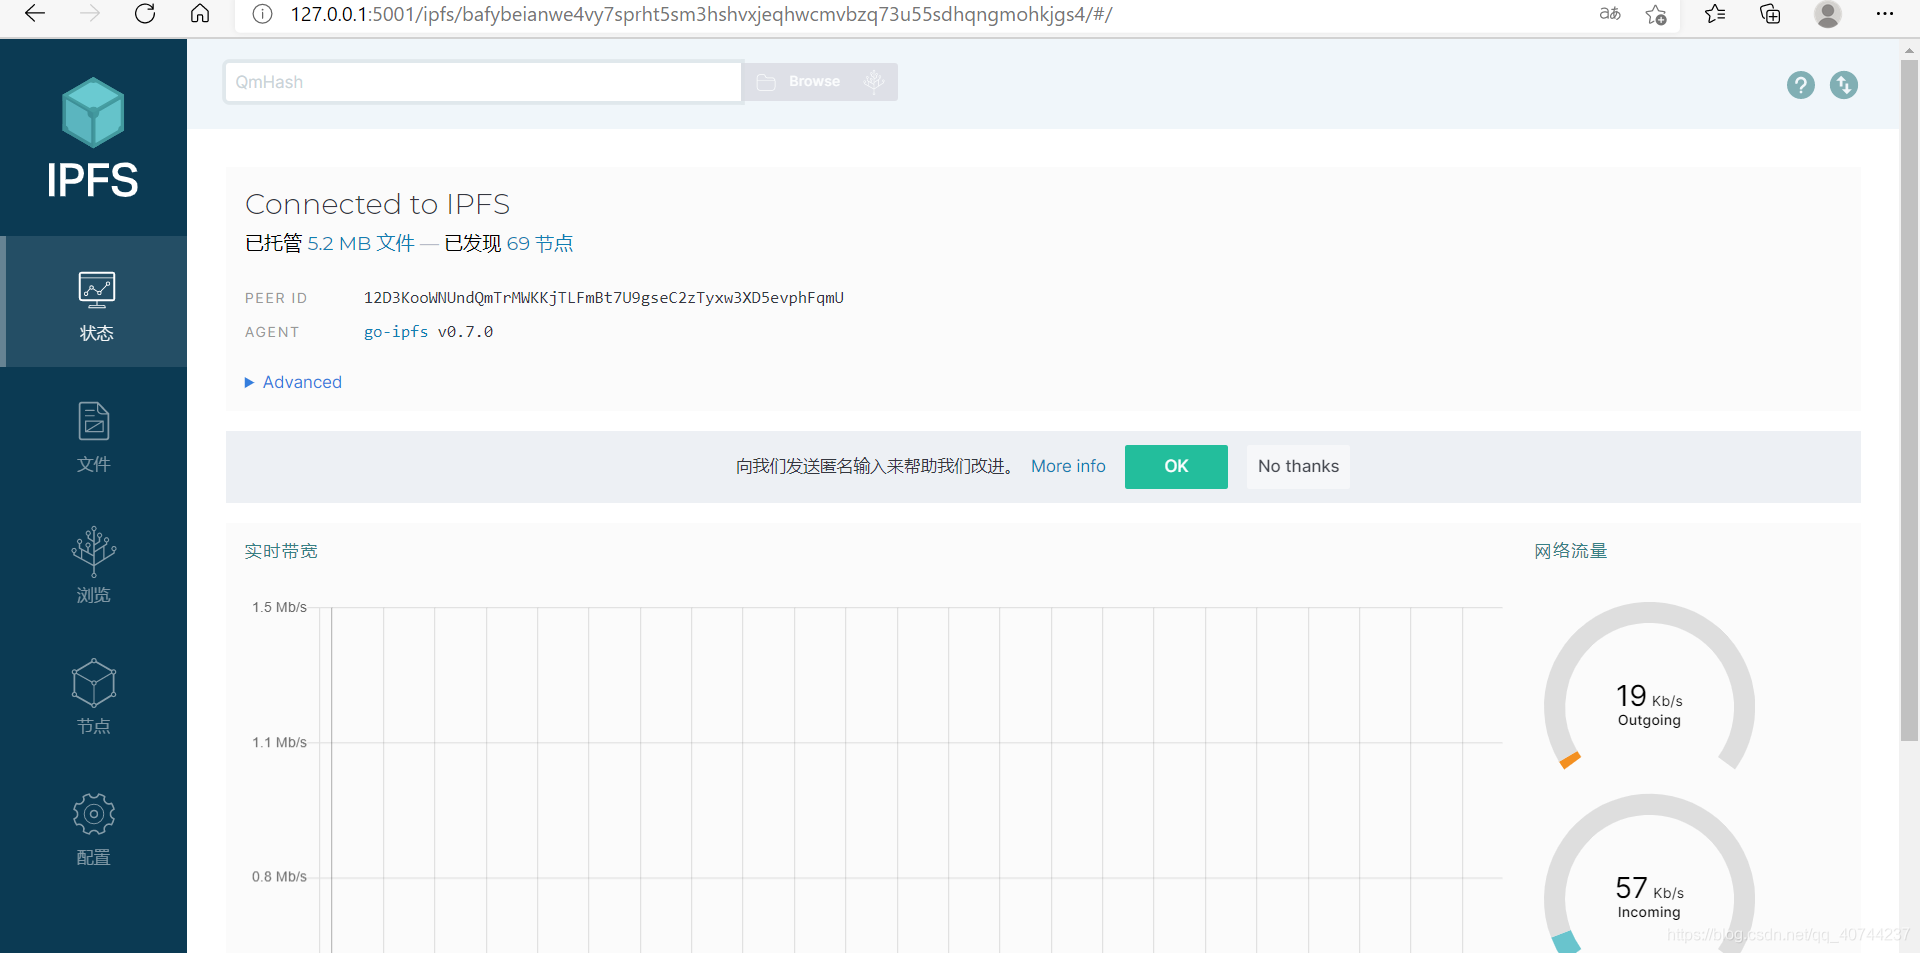This screenshot has width=1920, height=953.
Task: Click the browser back arrow
Action: pos(35,14)
